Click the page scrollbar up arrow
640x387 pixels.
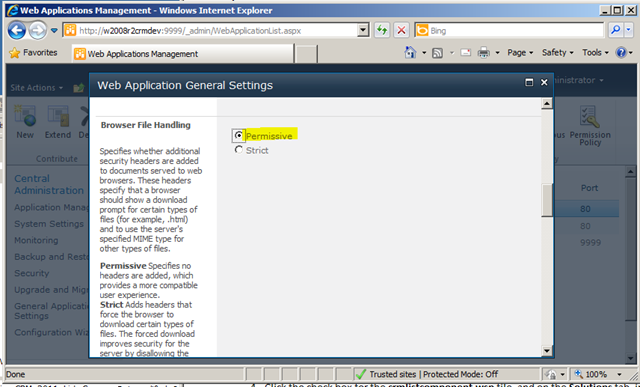(631, 171)
